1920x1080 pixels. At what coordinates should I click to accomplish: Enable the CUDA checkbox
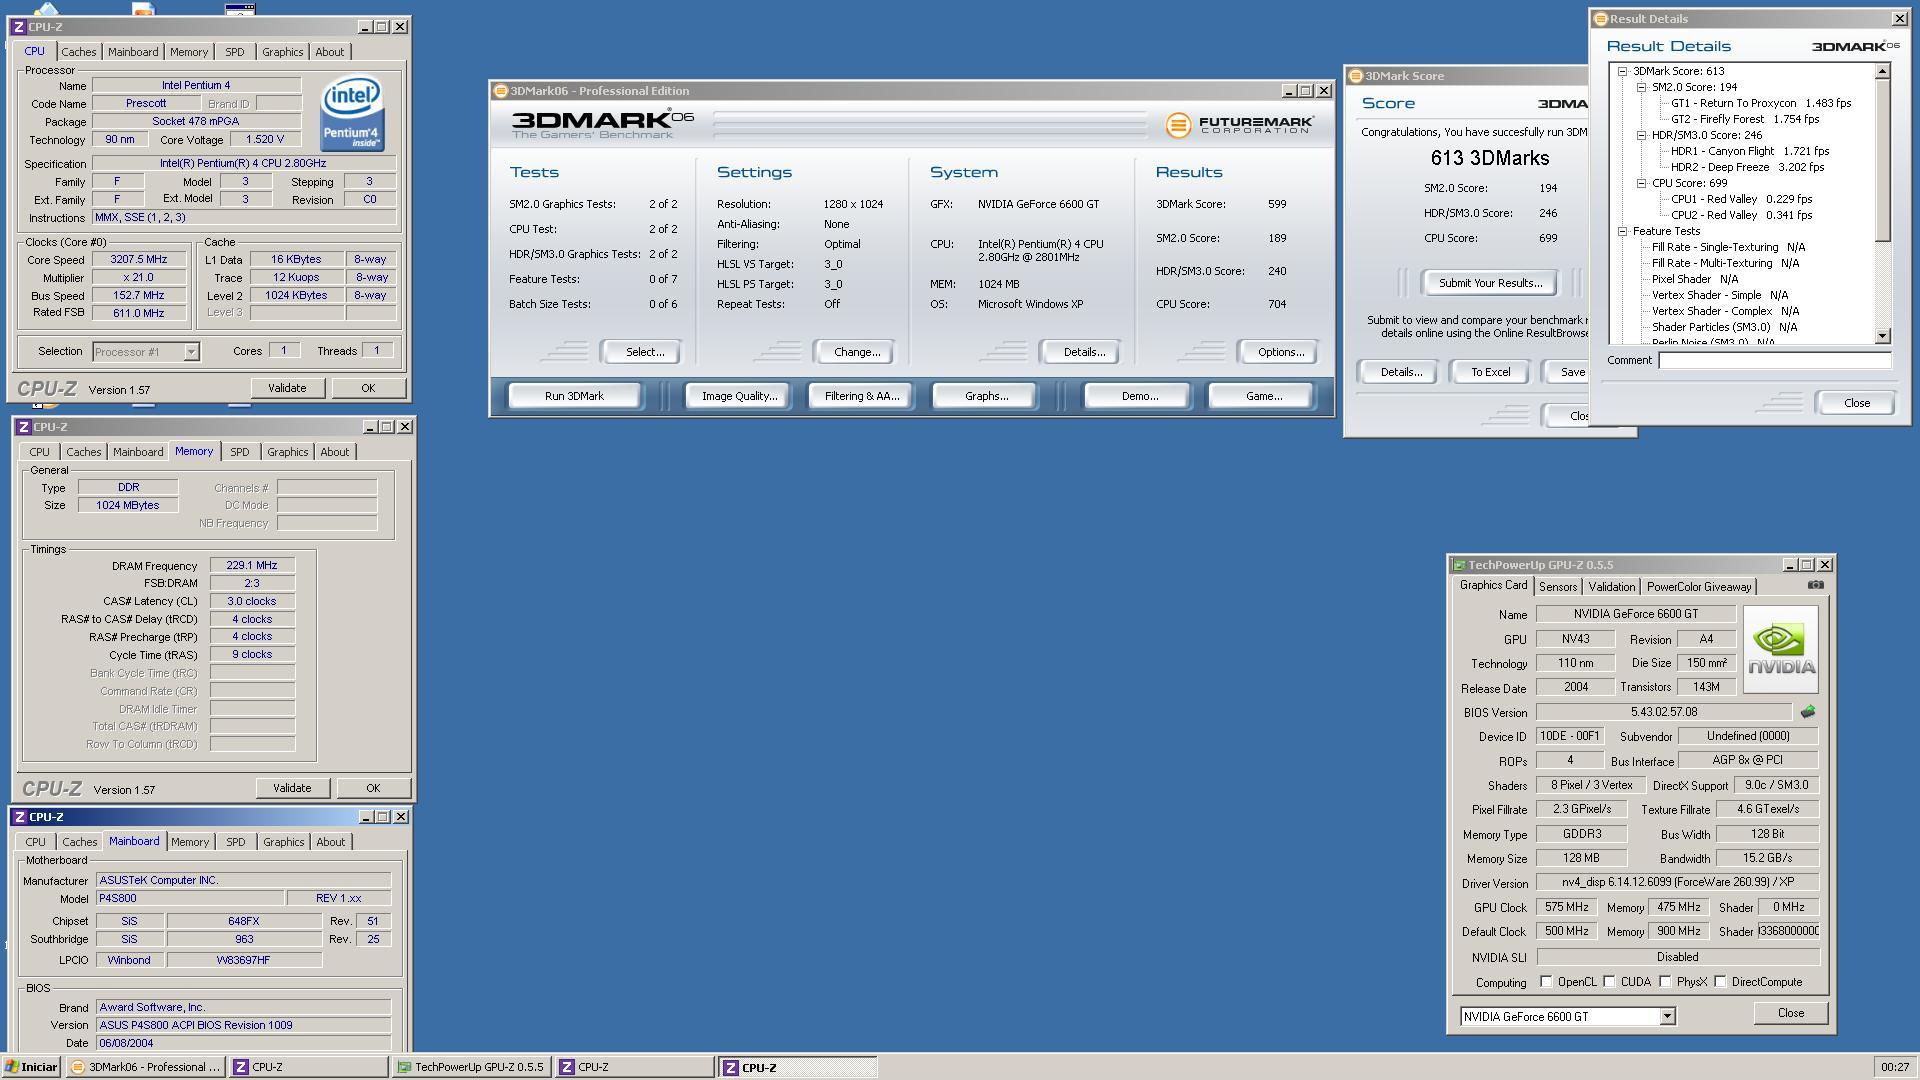[1609, 982]
